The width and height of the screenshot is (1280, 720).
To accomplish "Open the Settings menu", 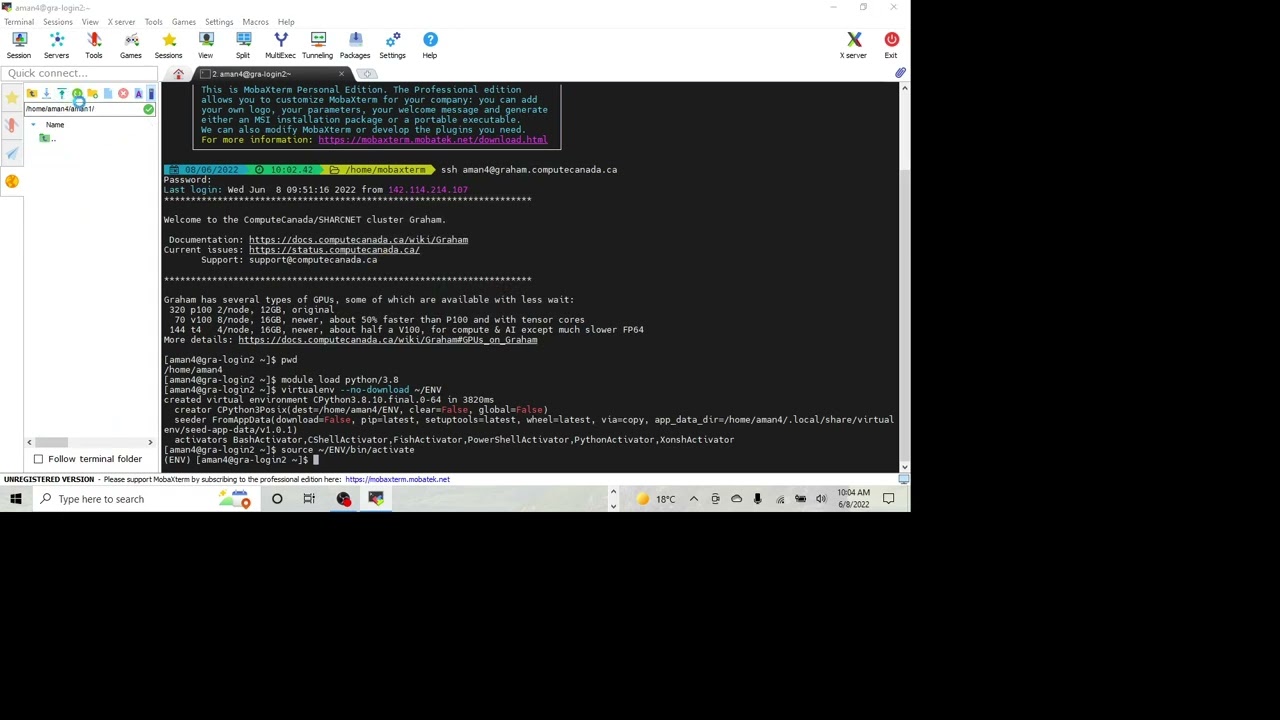I will [218, 22].
